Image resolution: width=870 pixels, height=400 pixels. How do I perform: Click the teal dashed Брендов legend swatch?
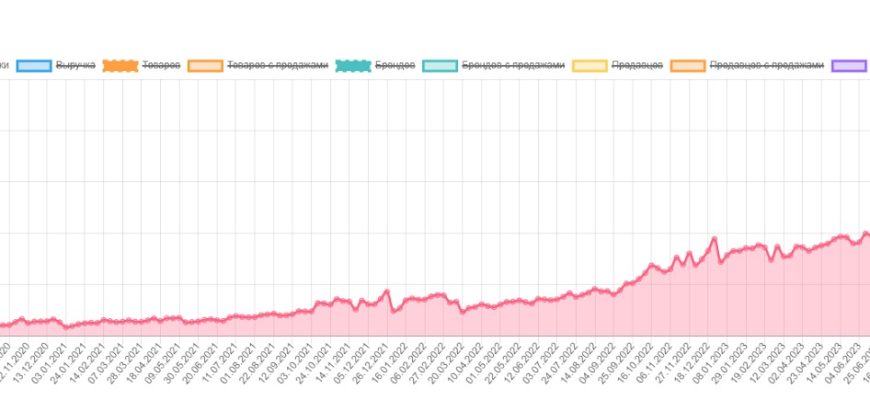pos(352,65)
